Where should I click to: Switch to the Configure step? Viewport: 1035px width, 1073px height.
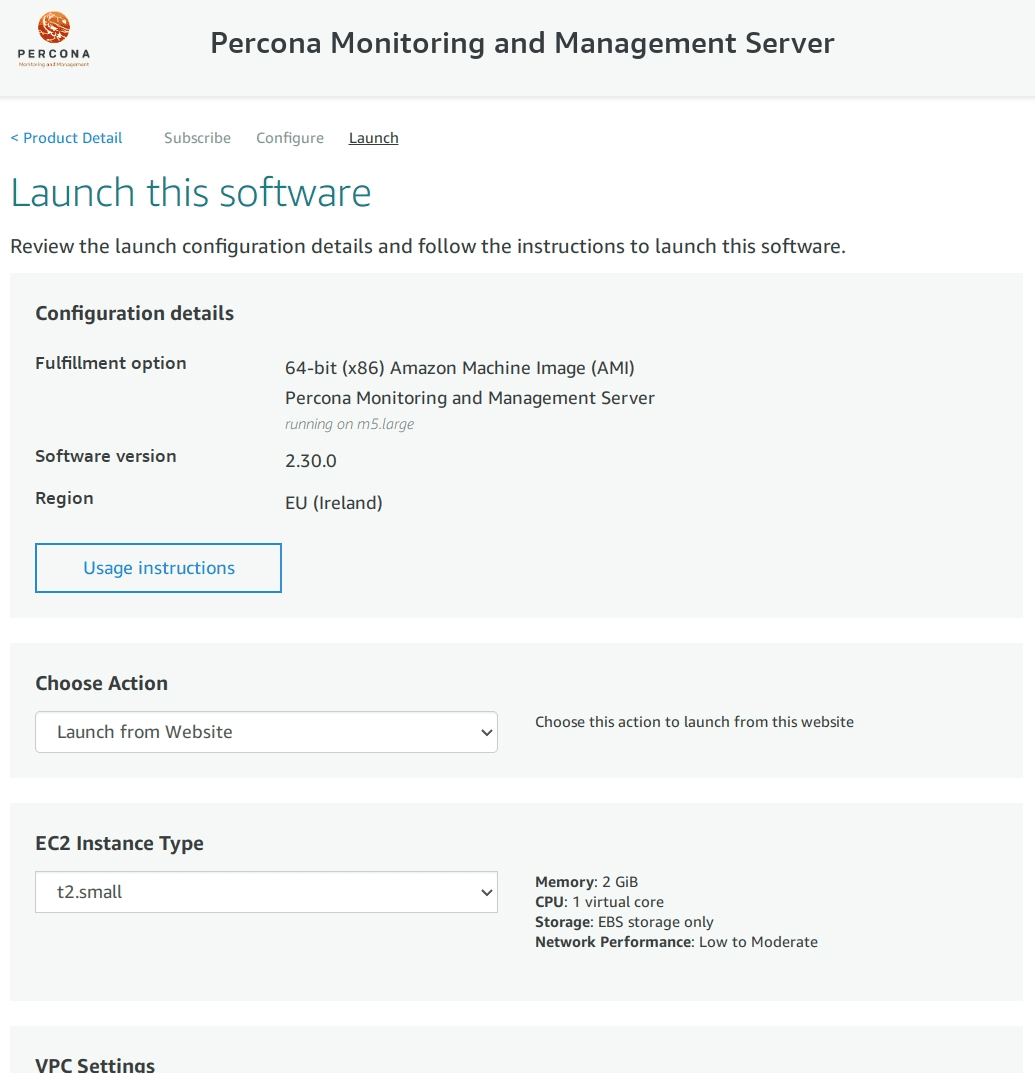pos(289,138)
